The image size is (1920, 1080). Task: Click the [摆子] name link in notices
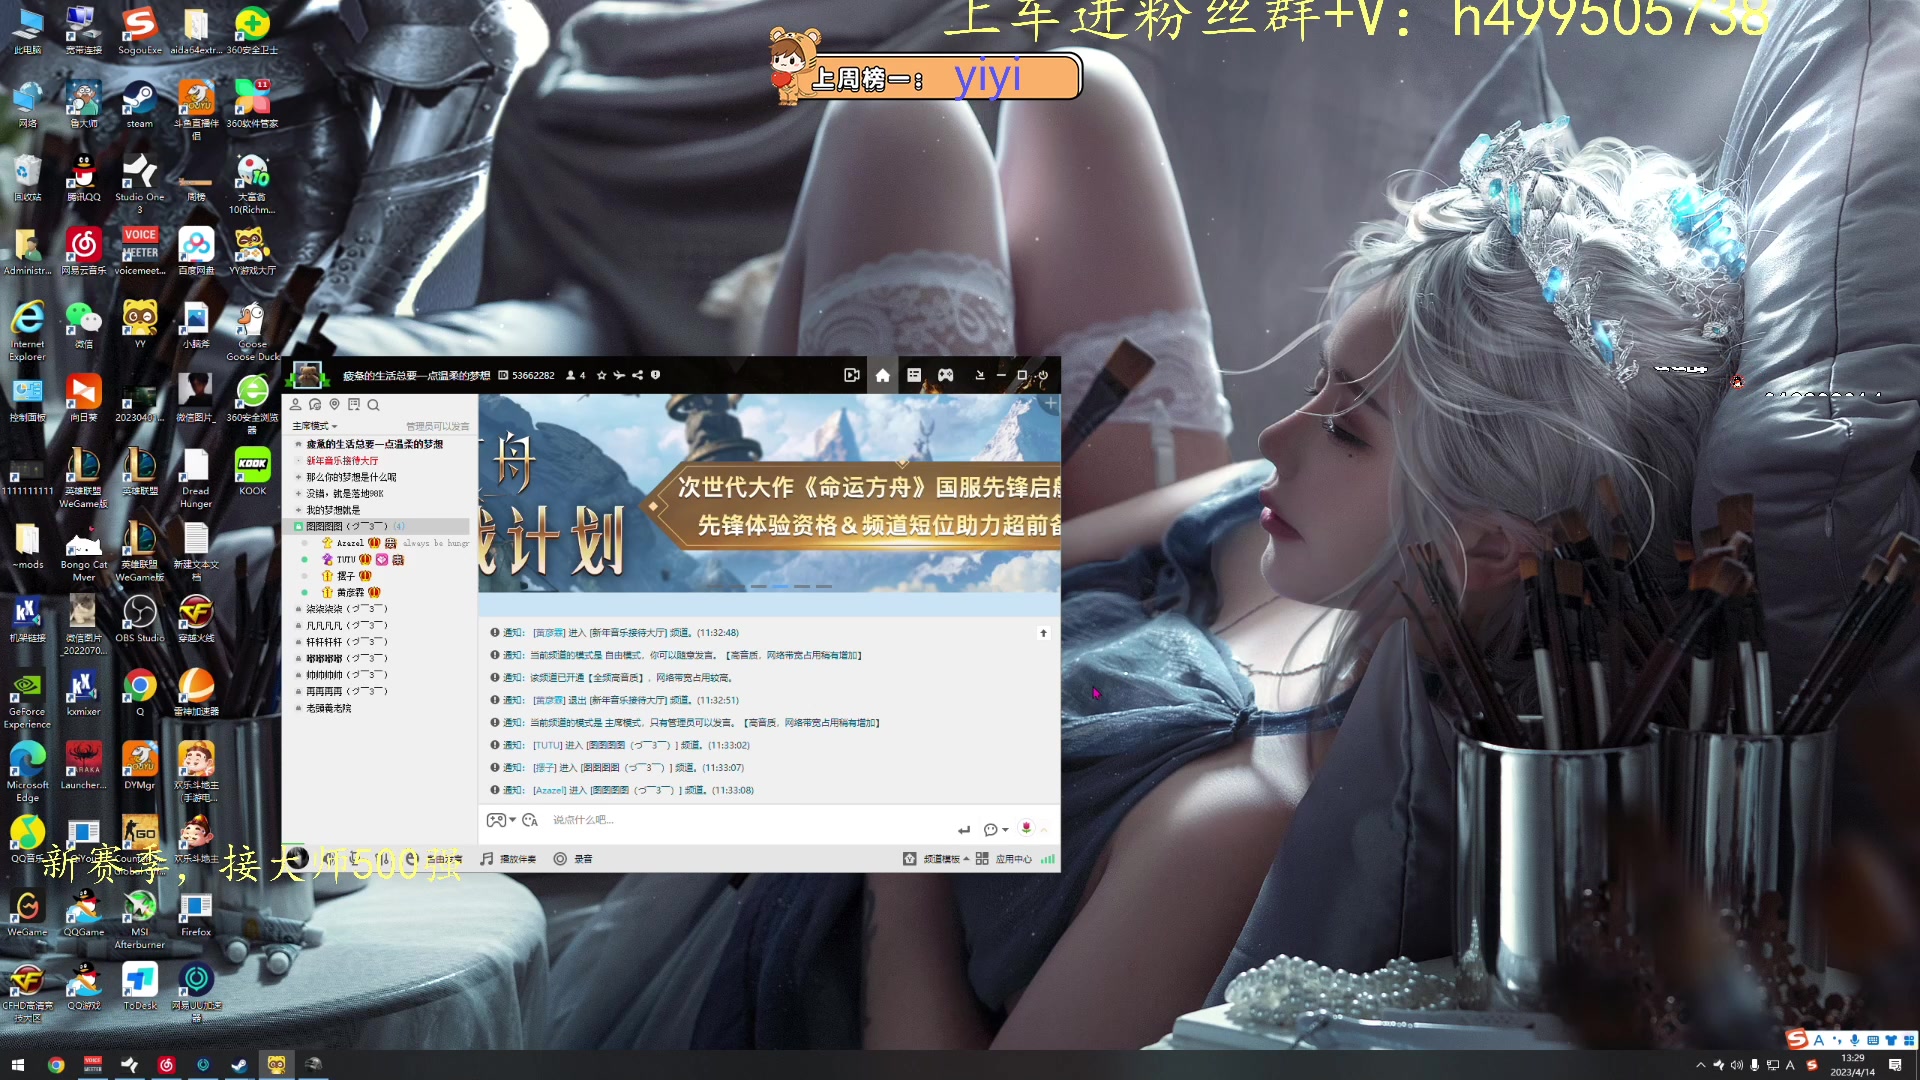click(x=544, y=768)
